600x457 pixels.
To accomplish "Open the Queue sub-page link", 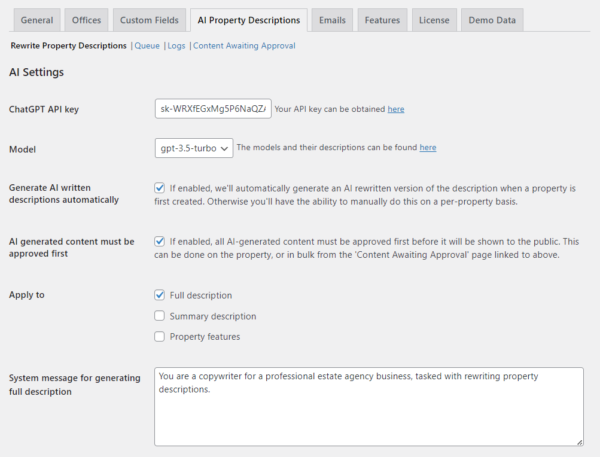I will pos(147,46).
